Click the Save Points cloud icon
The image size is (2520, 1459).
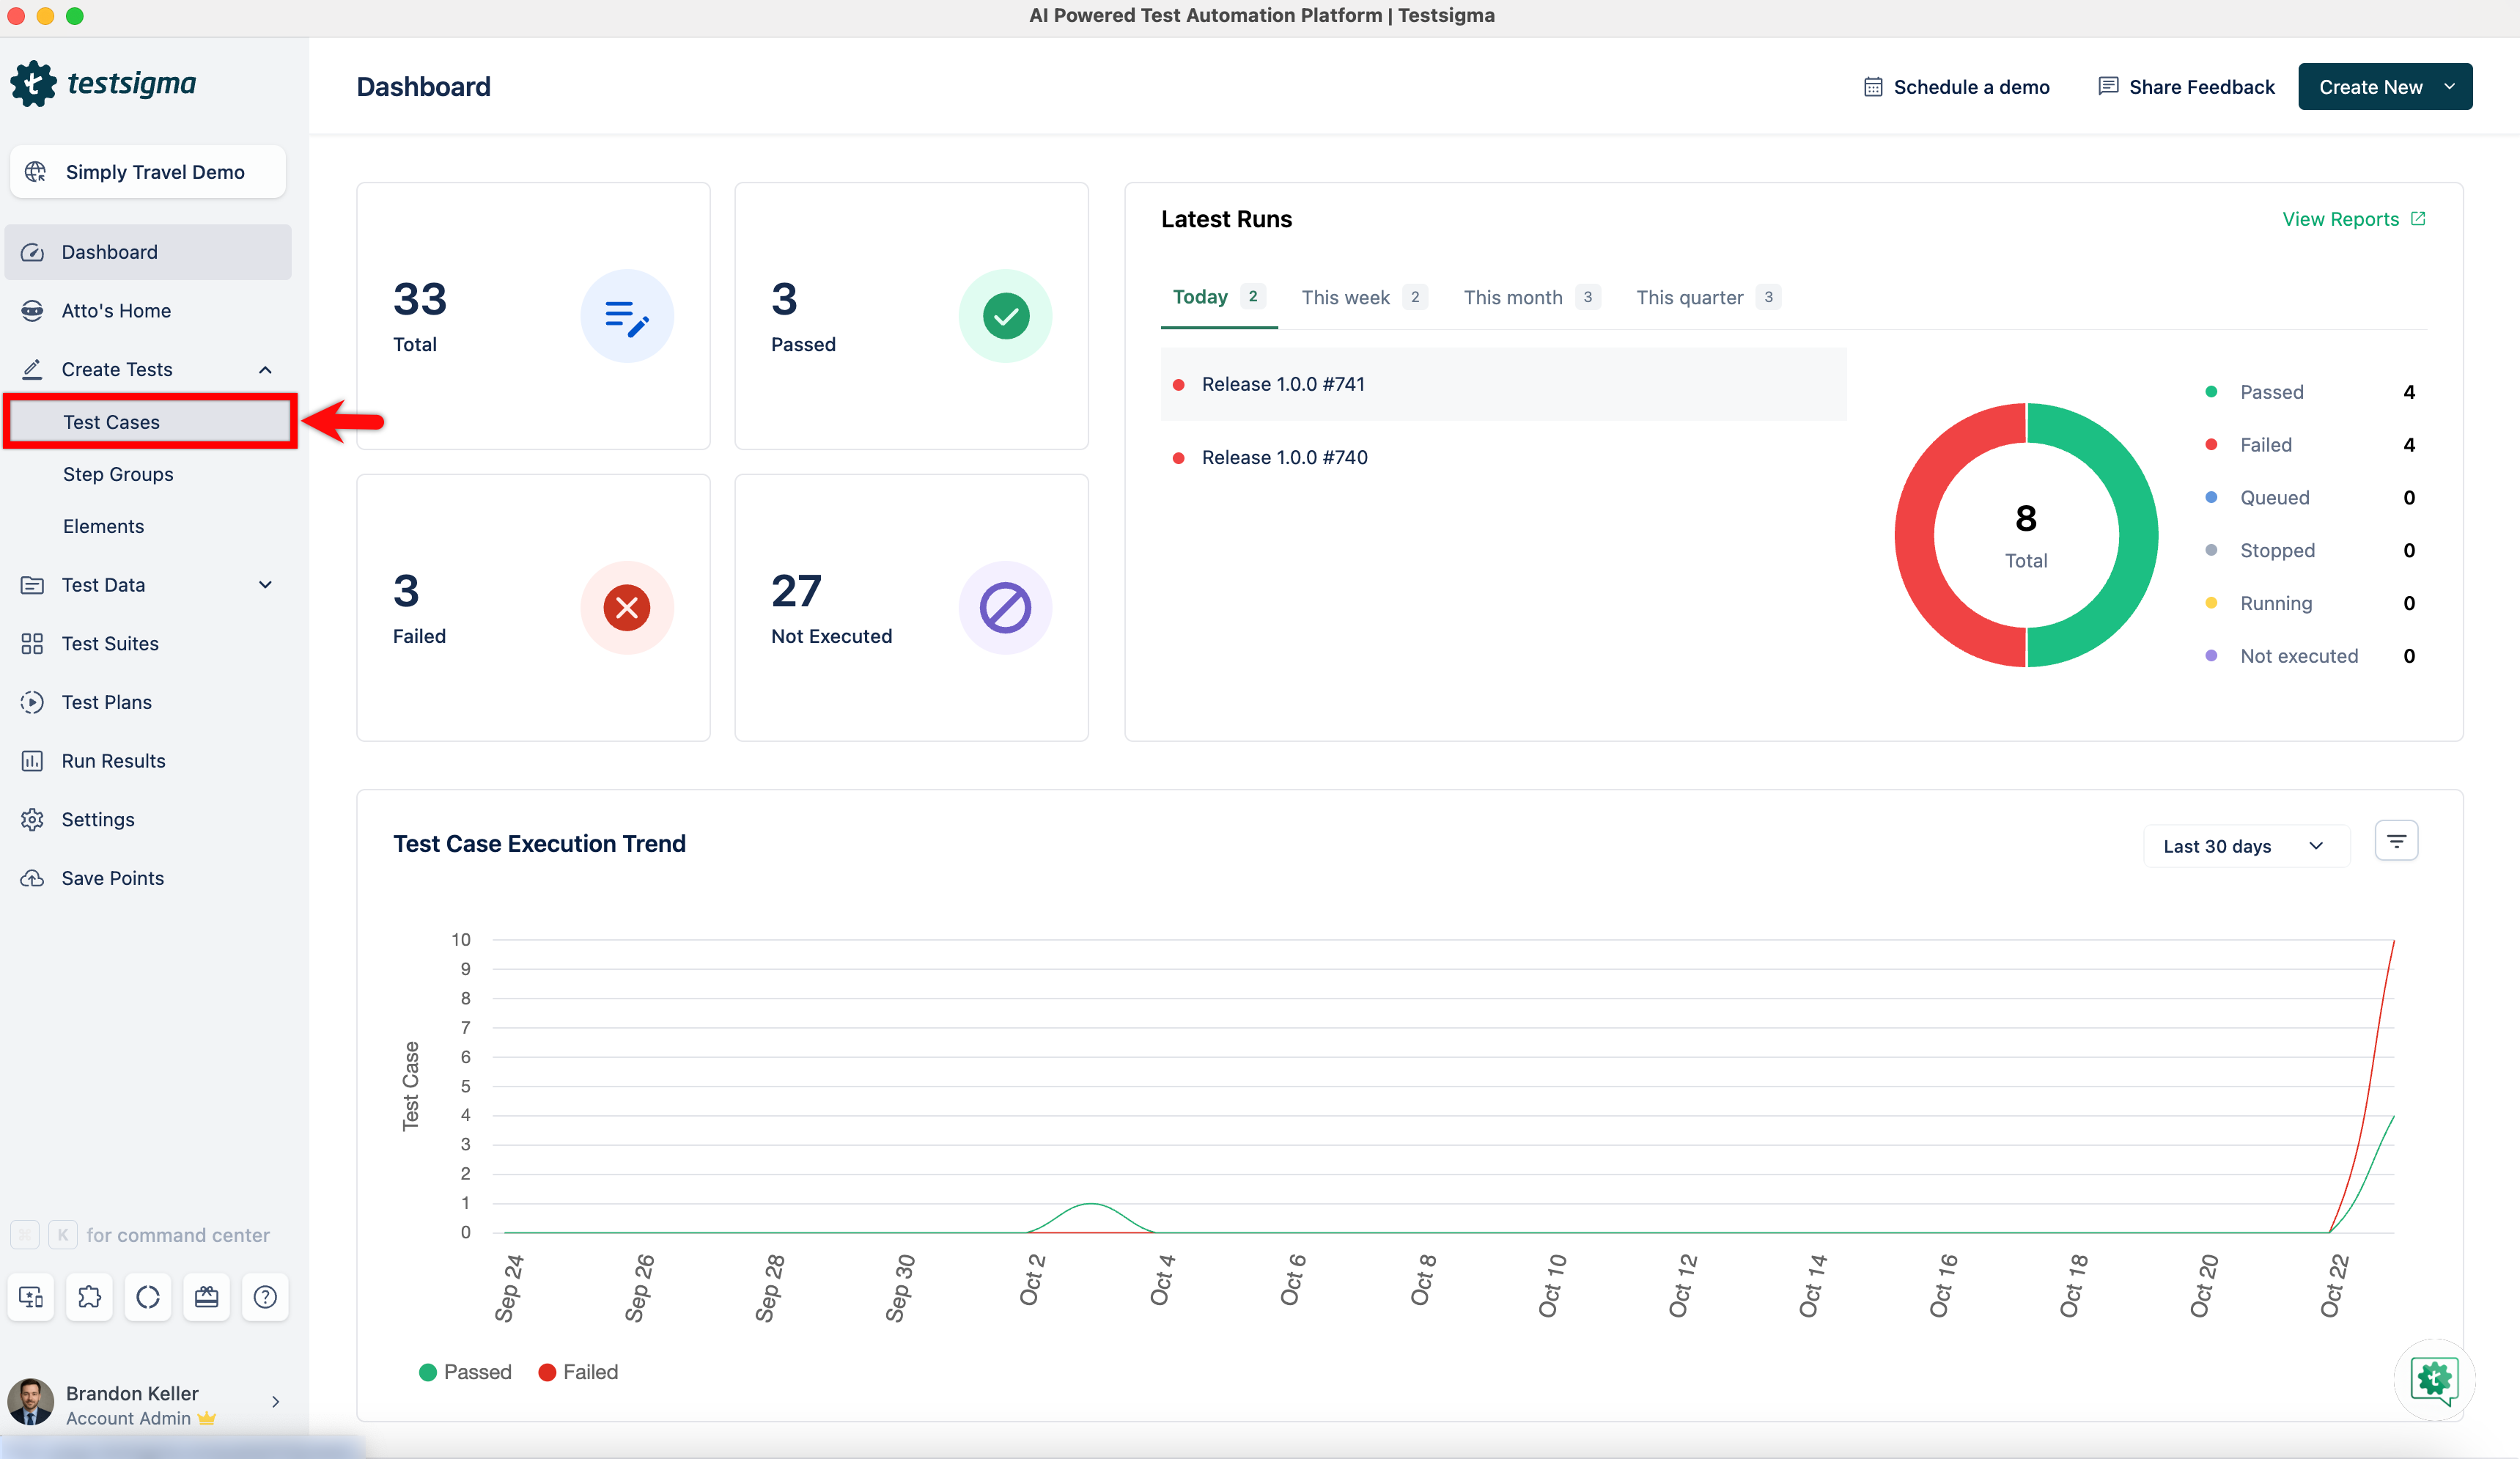pyautogui.click(x=32, y=878)
